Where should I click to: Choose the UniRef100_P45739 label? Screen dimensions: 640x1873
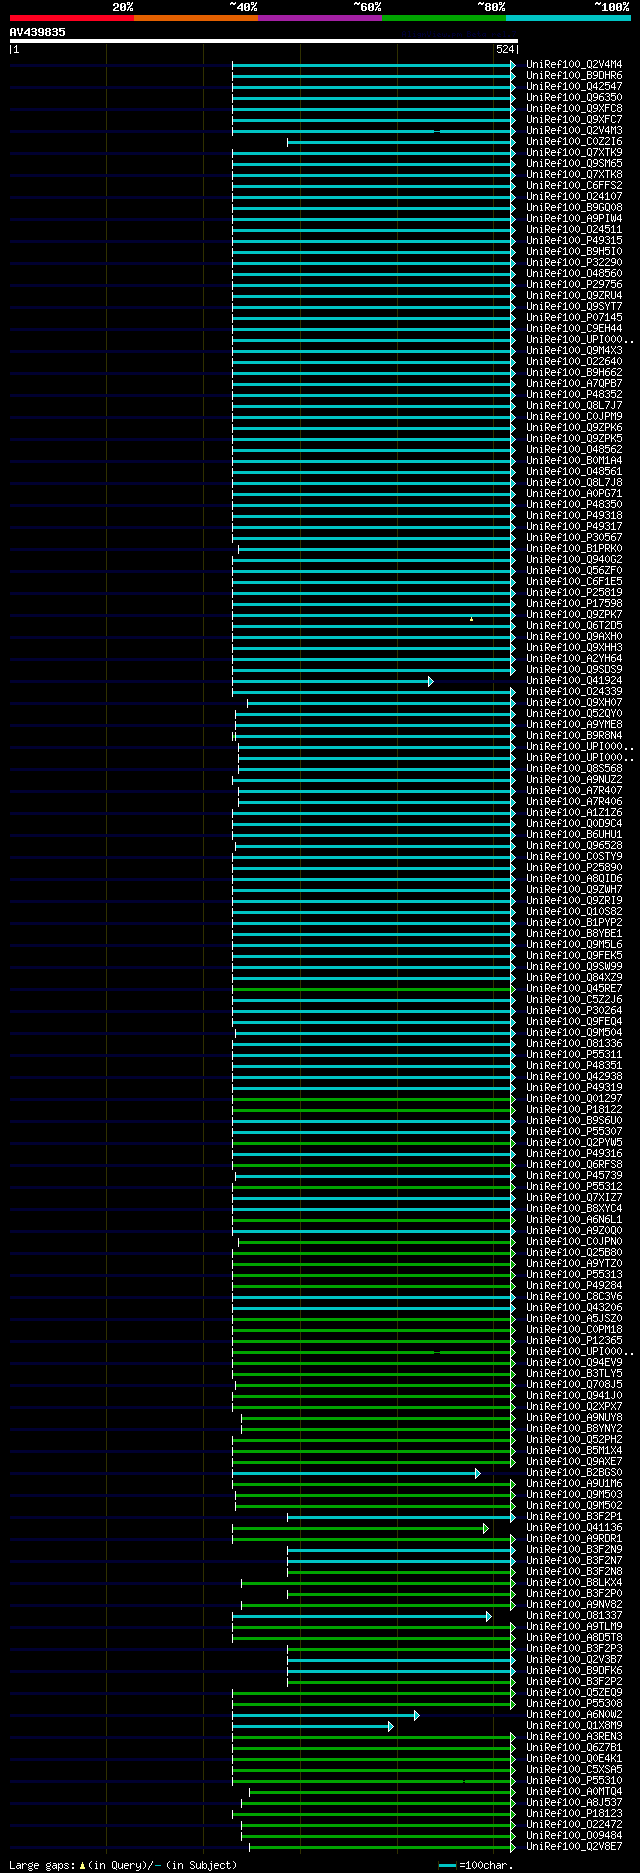coord(574,1175)
